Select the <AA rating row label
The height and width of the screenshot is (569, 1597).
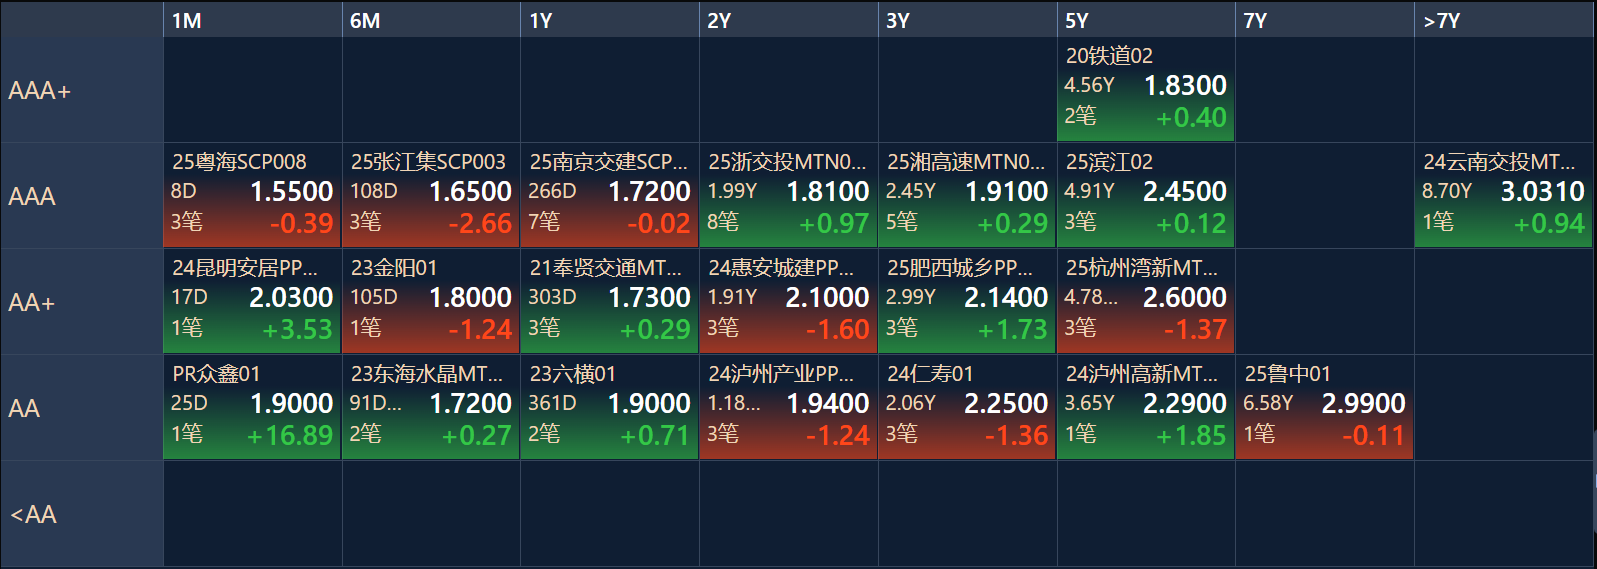pyautogui.click(x=82, y=514)
